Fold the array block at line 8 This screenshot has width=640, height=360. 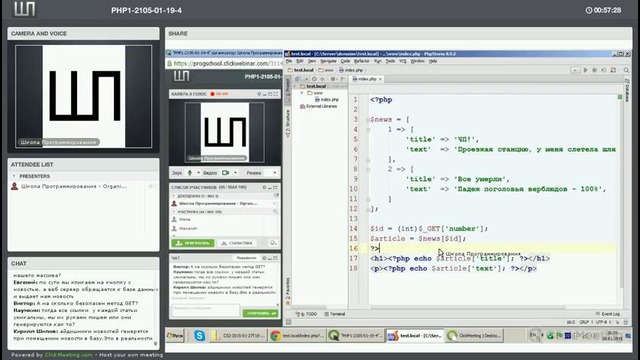(x=368, y=169)
